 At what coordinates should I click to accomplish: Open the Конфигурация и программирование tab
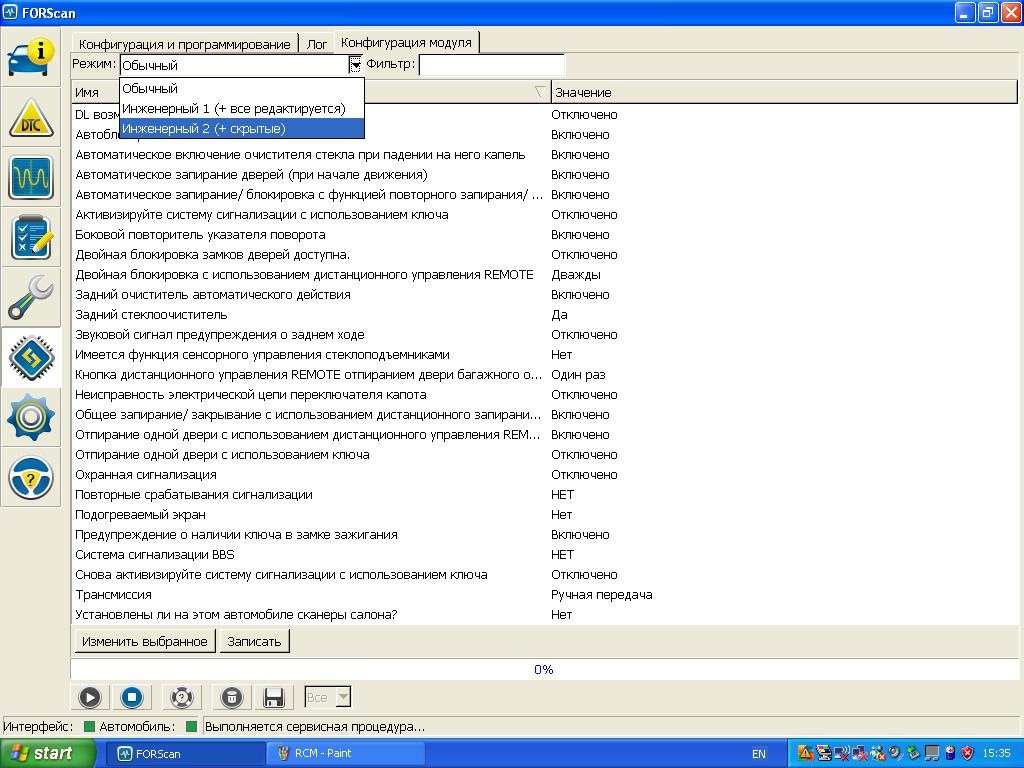point(184,44)
